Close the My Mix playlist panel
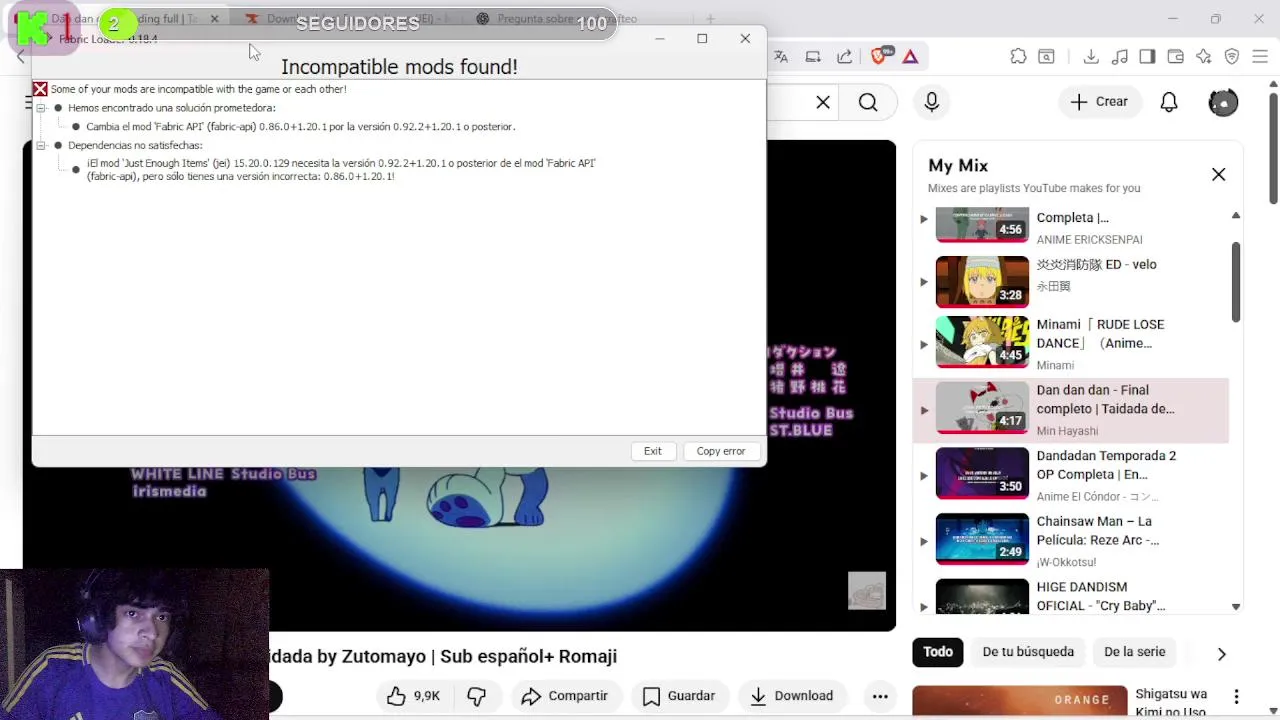The height and width of the screenshot is (720, 1280). point(1218,174)
